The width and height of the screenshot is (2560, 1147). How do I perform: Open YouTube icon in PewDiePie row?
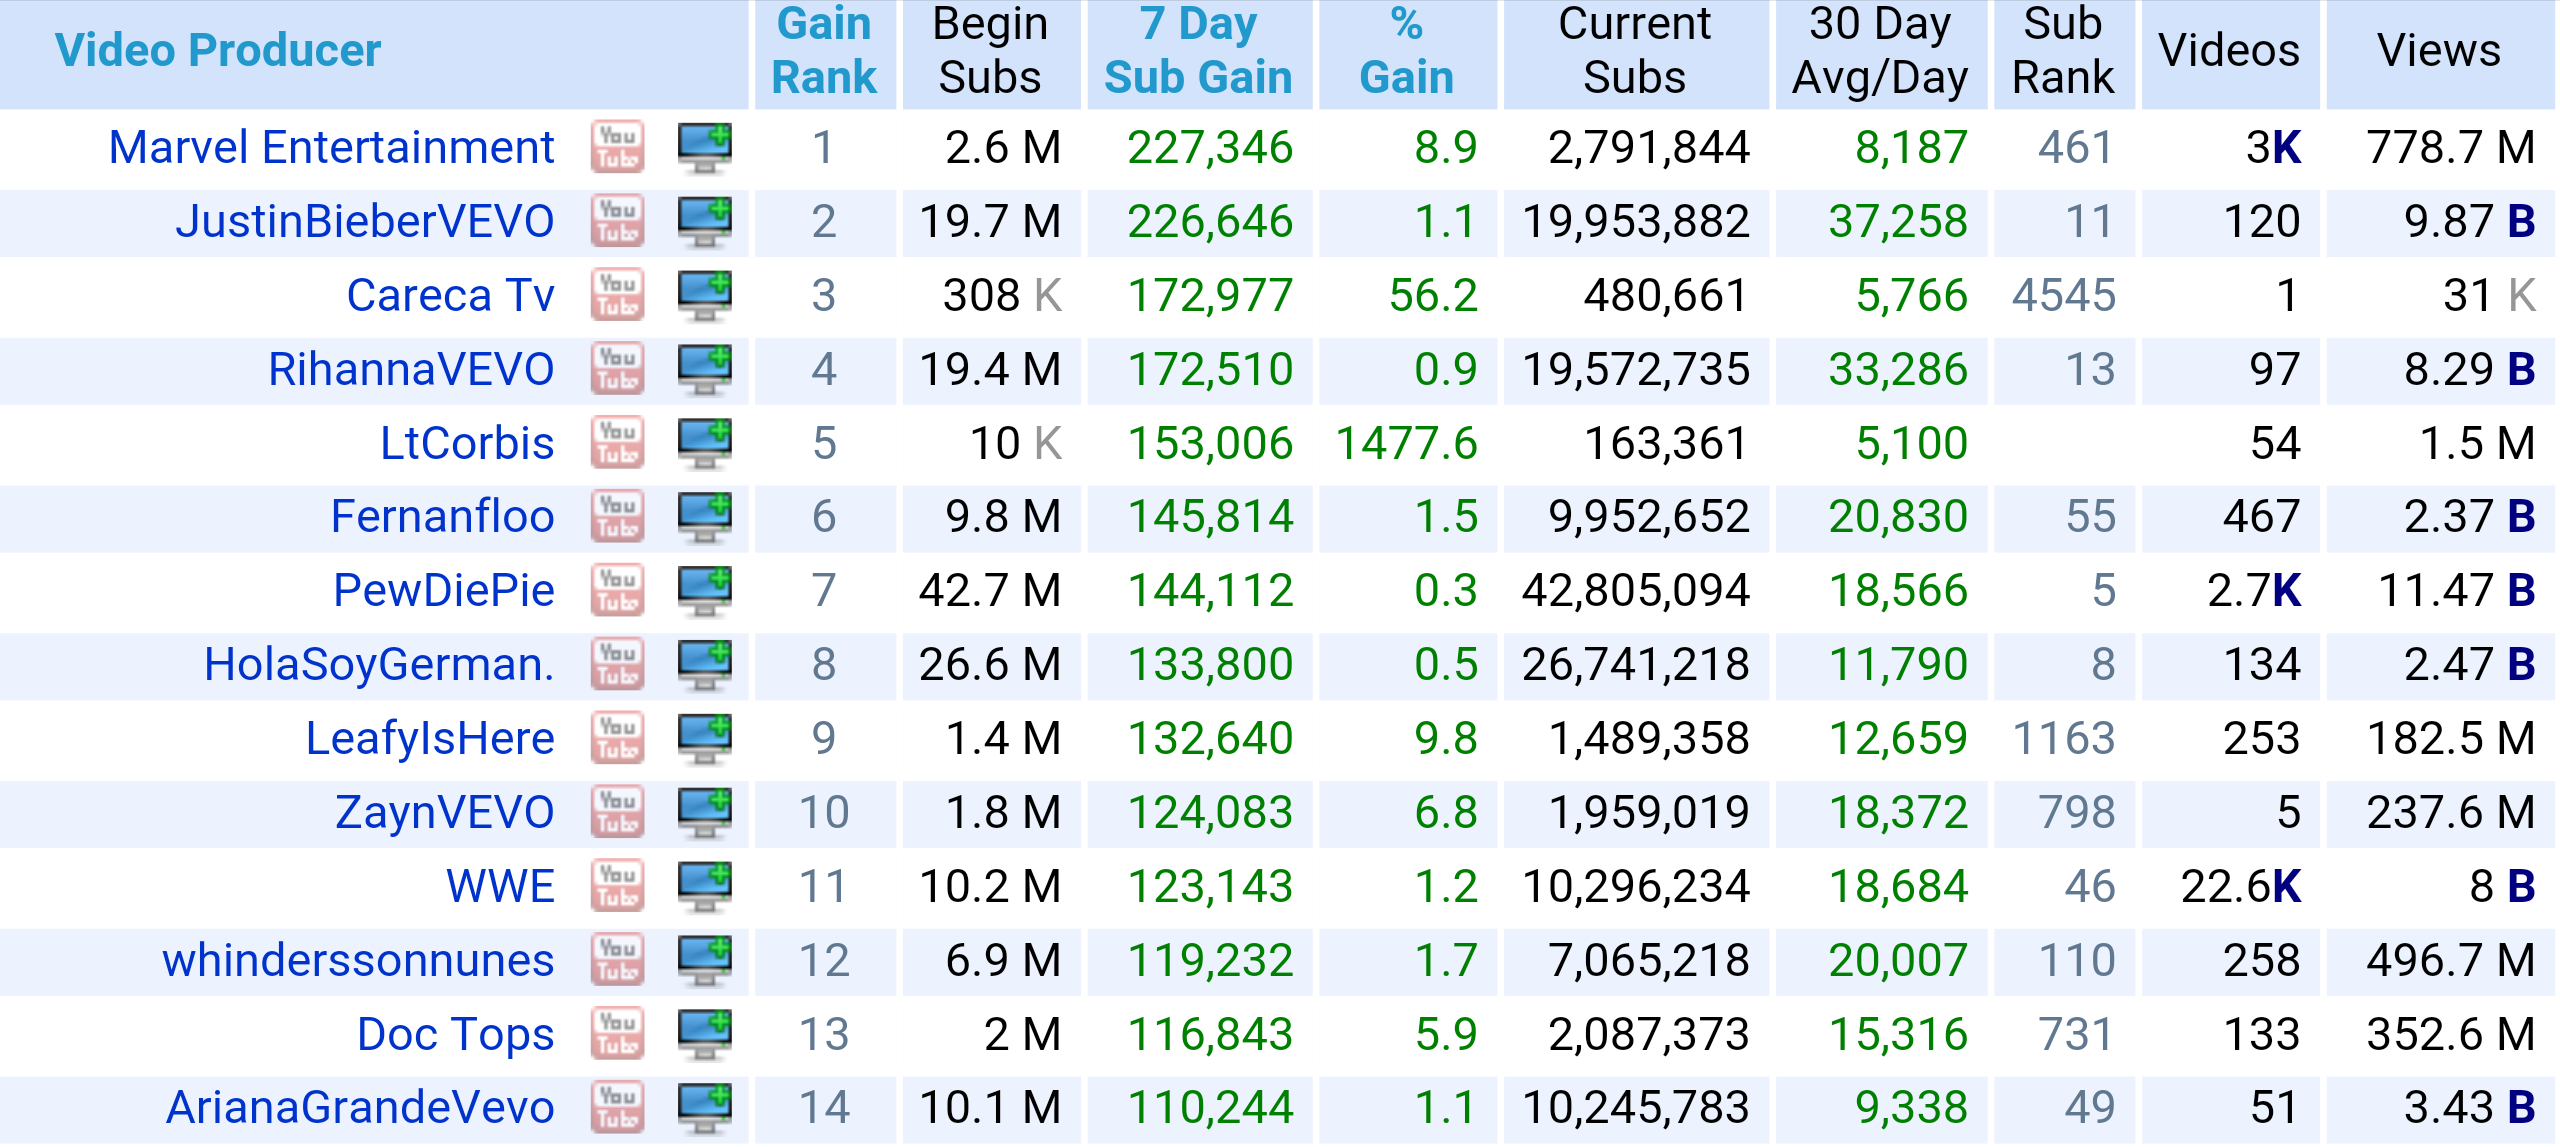(617, 591)
